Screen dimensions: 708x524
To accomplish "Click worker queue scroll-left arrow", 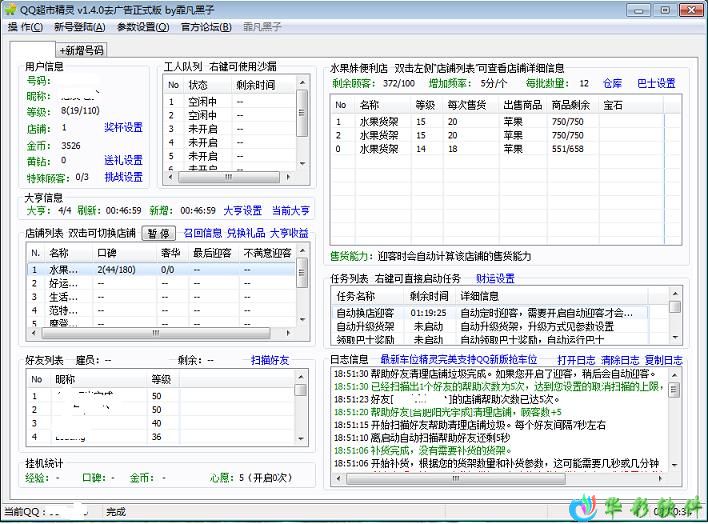I will pos(170,177).
